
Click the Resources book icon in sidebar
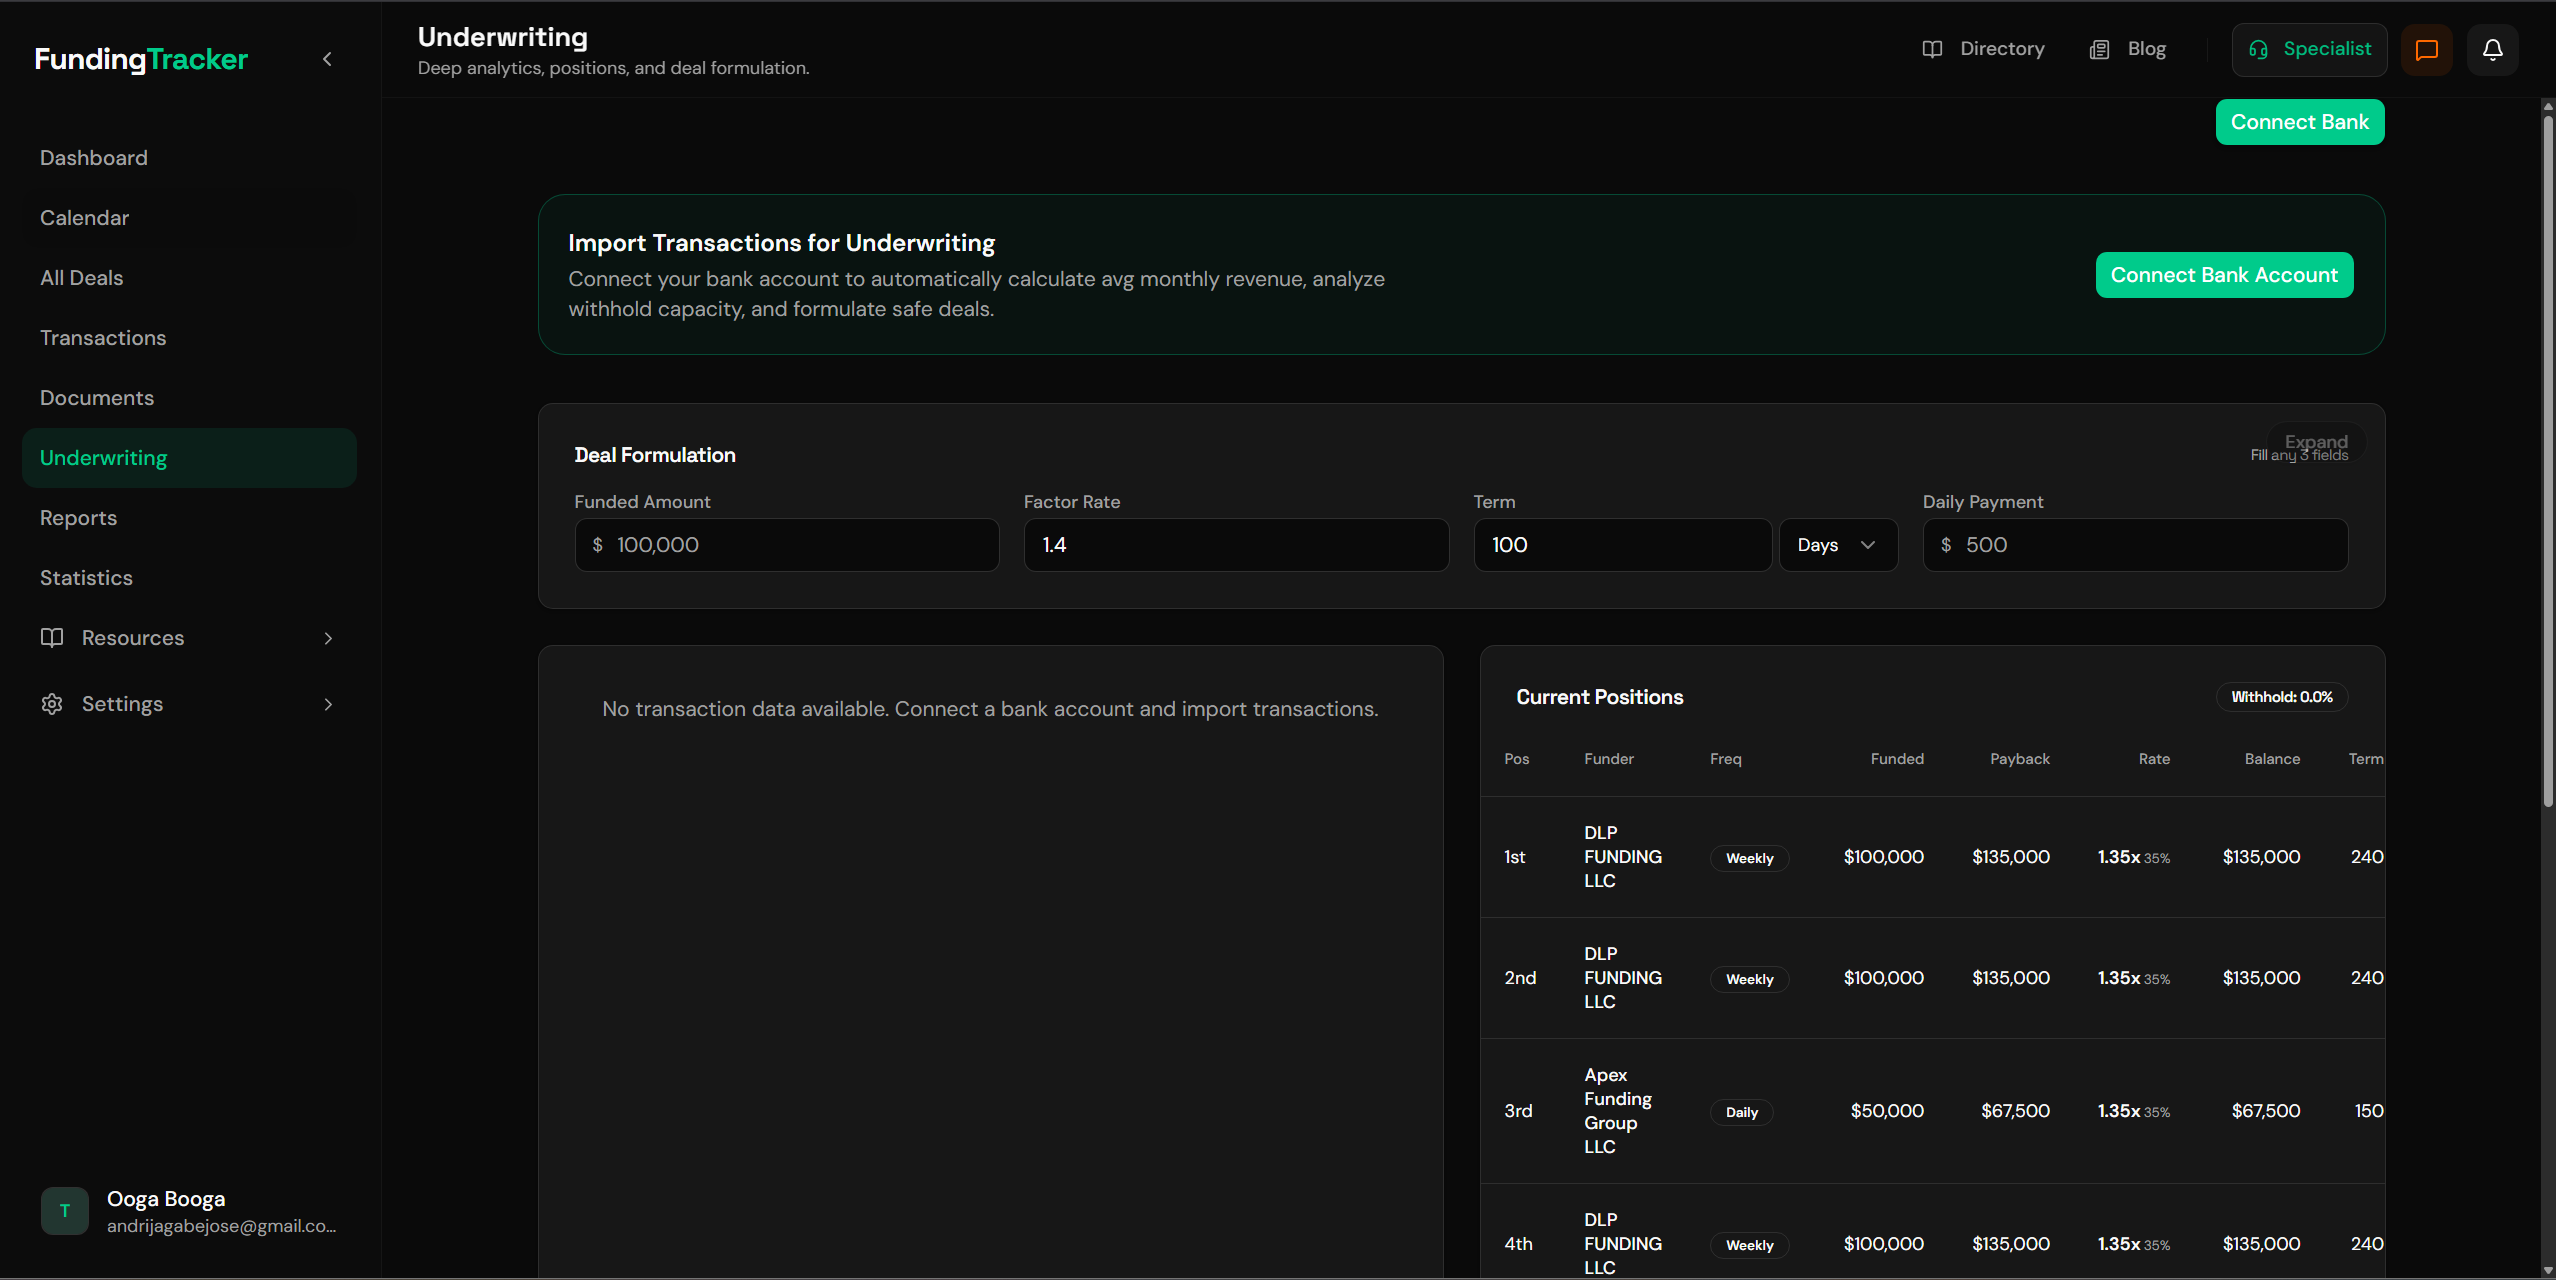[x=52, y=638]
